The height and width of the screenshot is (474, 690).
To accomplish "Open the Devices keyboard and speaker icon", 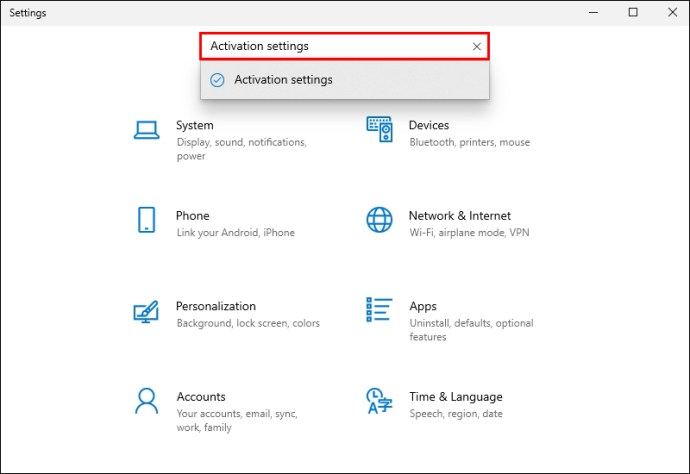I will click(379, 129).
